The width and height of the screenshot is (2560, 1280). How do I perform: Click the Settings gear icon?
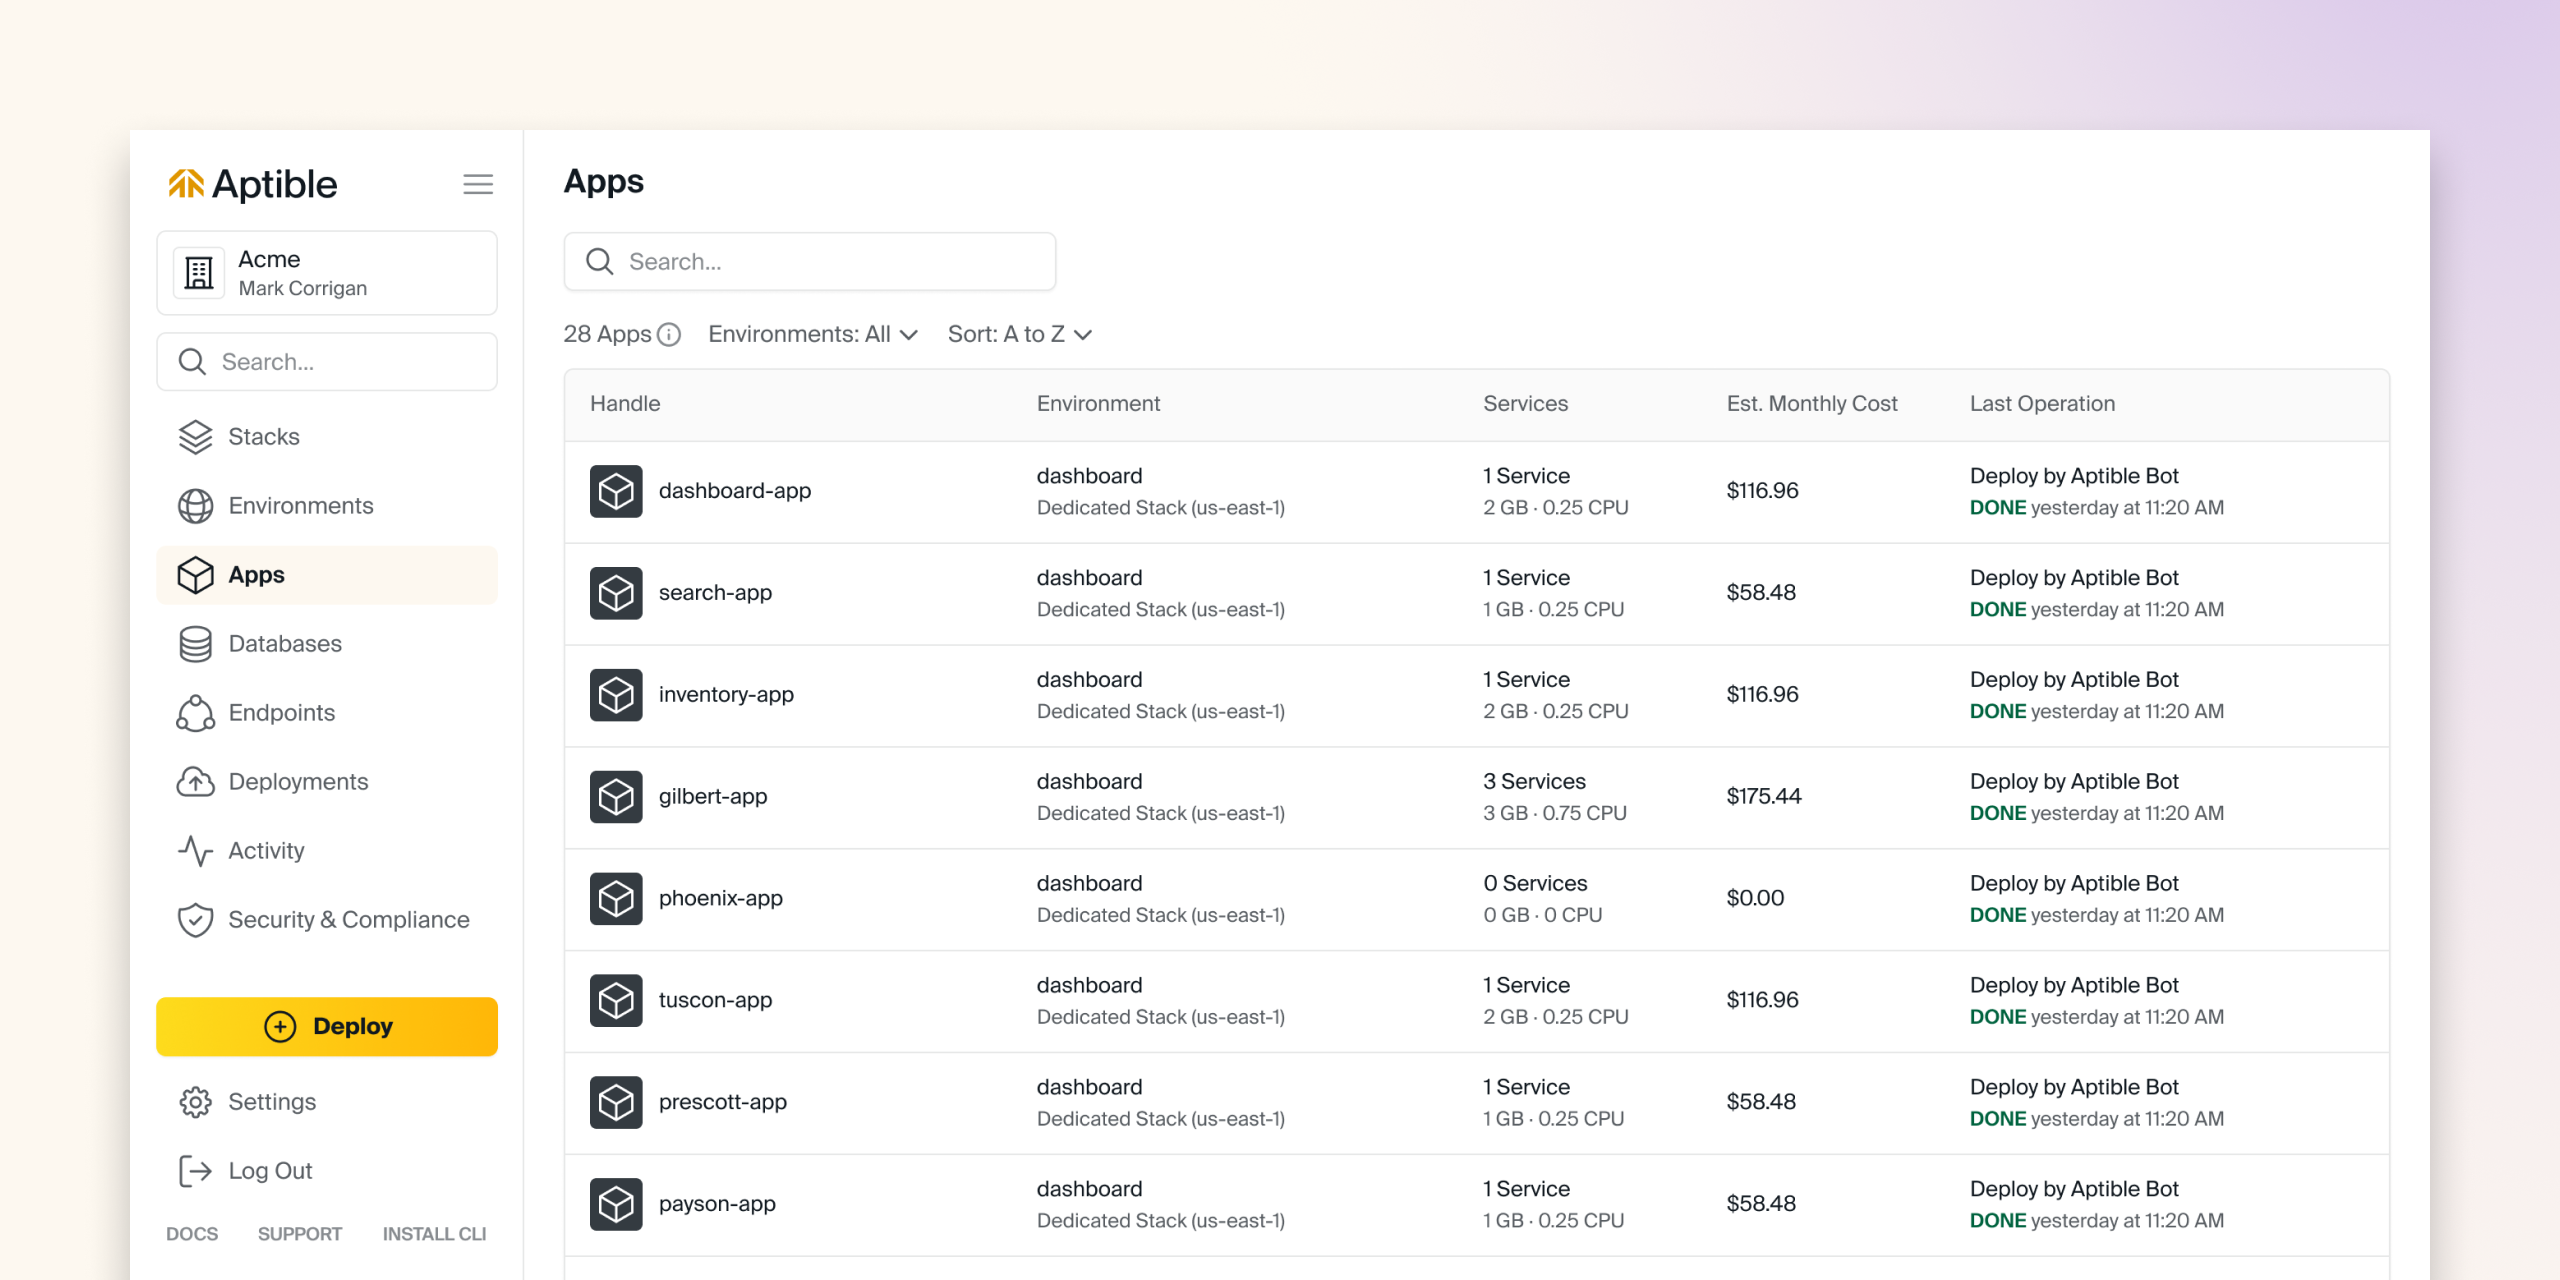[x=195, y=1102]
